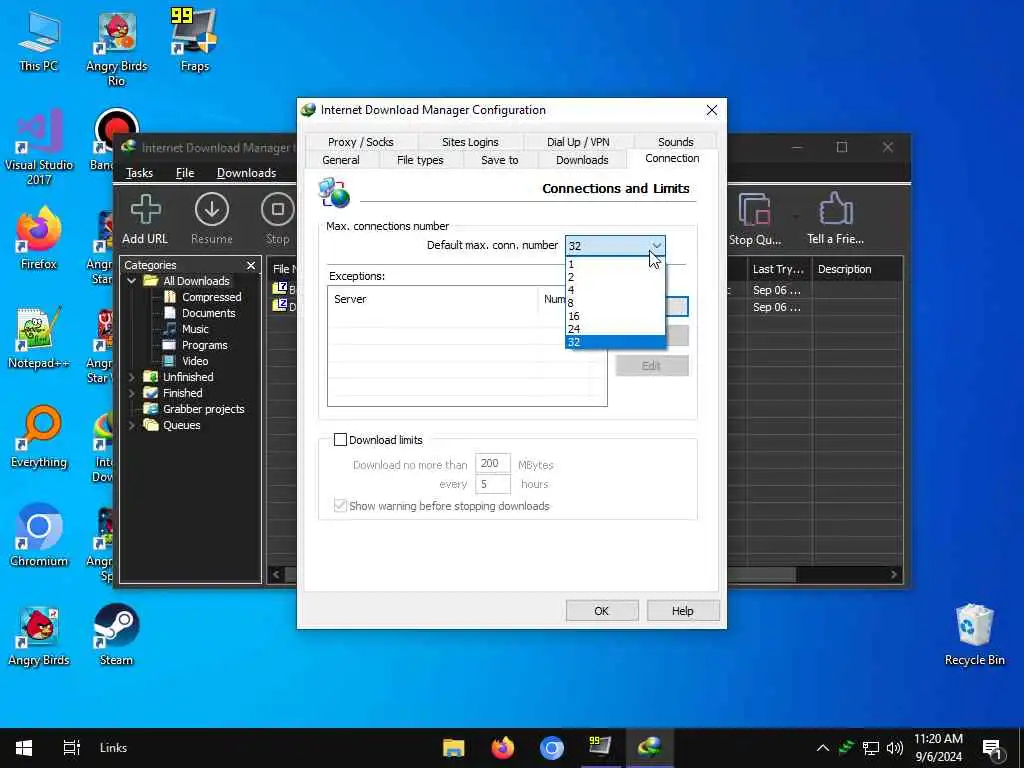Click the OK button
Viewport: 1024px width, 768px height.
pos(601,611)
